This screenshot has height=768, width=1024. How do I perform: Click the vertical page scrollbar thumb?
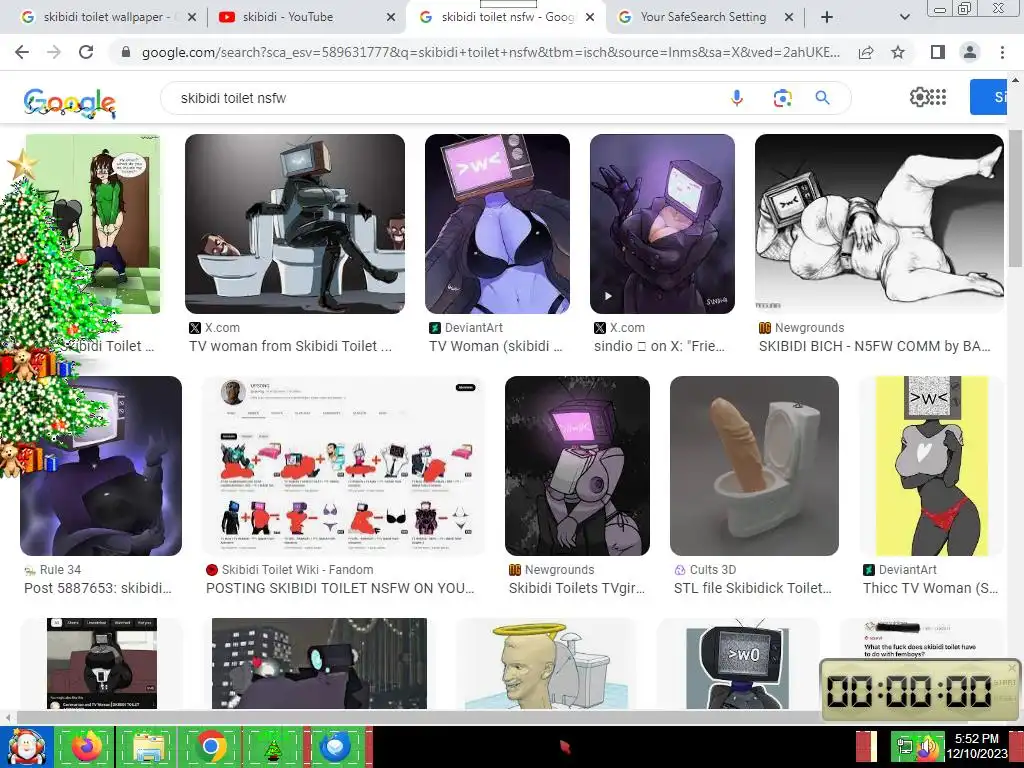(x=1015, y=199)
